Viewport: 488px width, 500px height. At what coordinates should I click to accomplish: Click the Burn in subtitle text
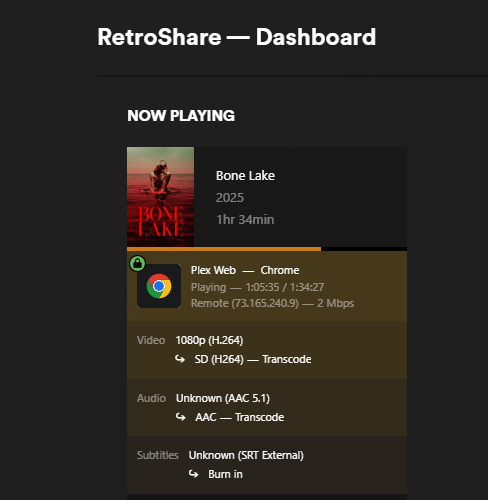[225, 474]
